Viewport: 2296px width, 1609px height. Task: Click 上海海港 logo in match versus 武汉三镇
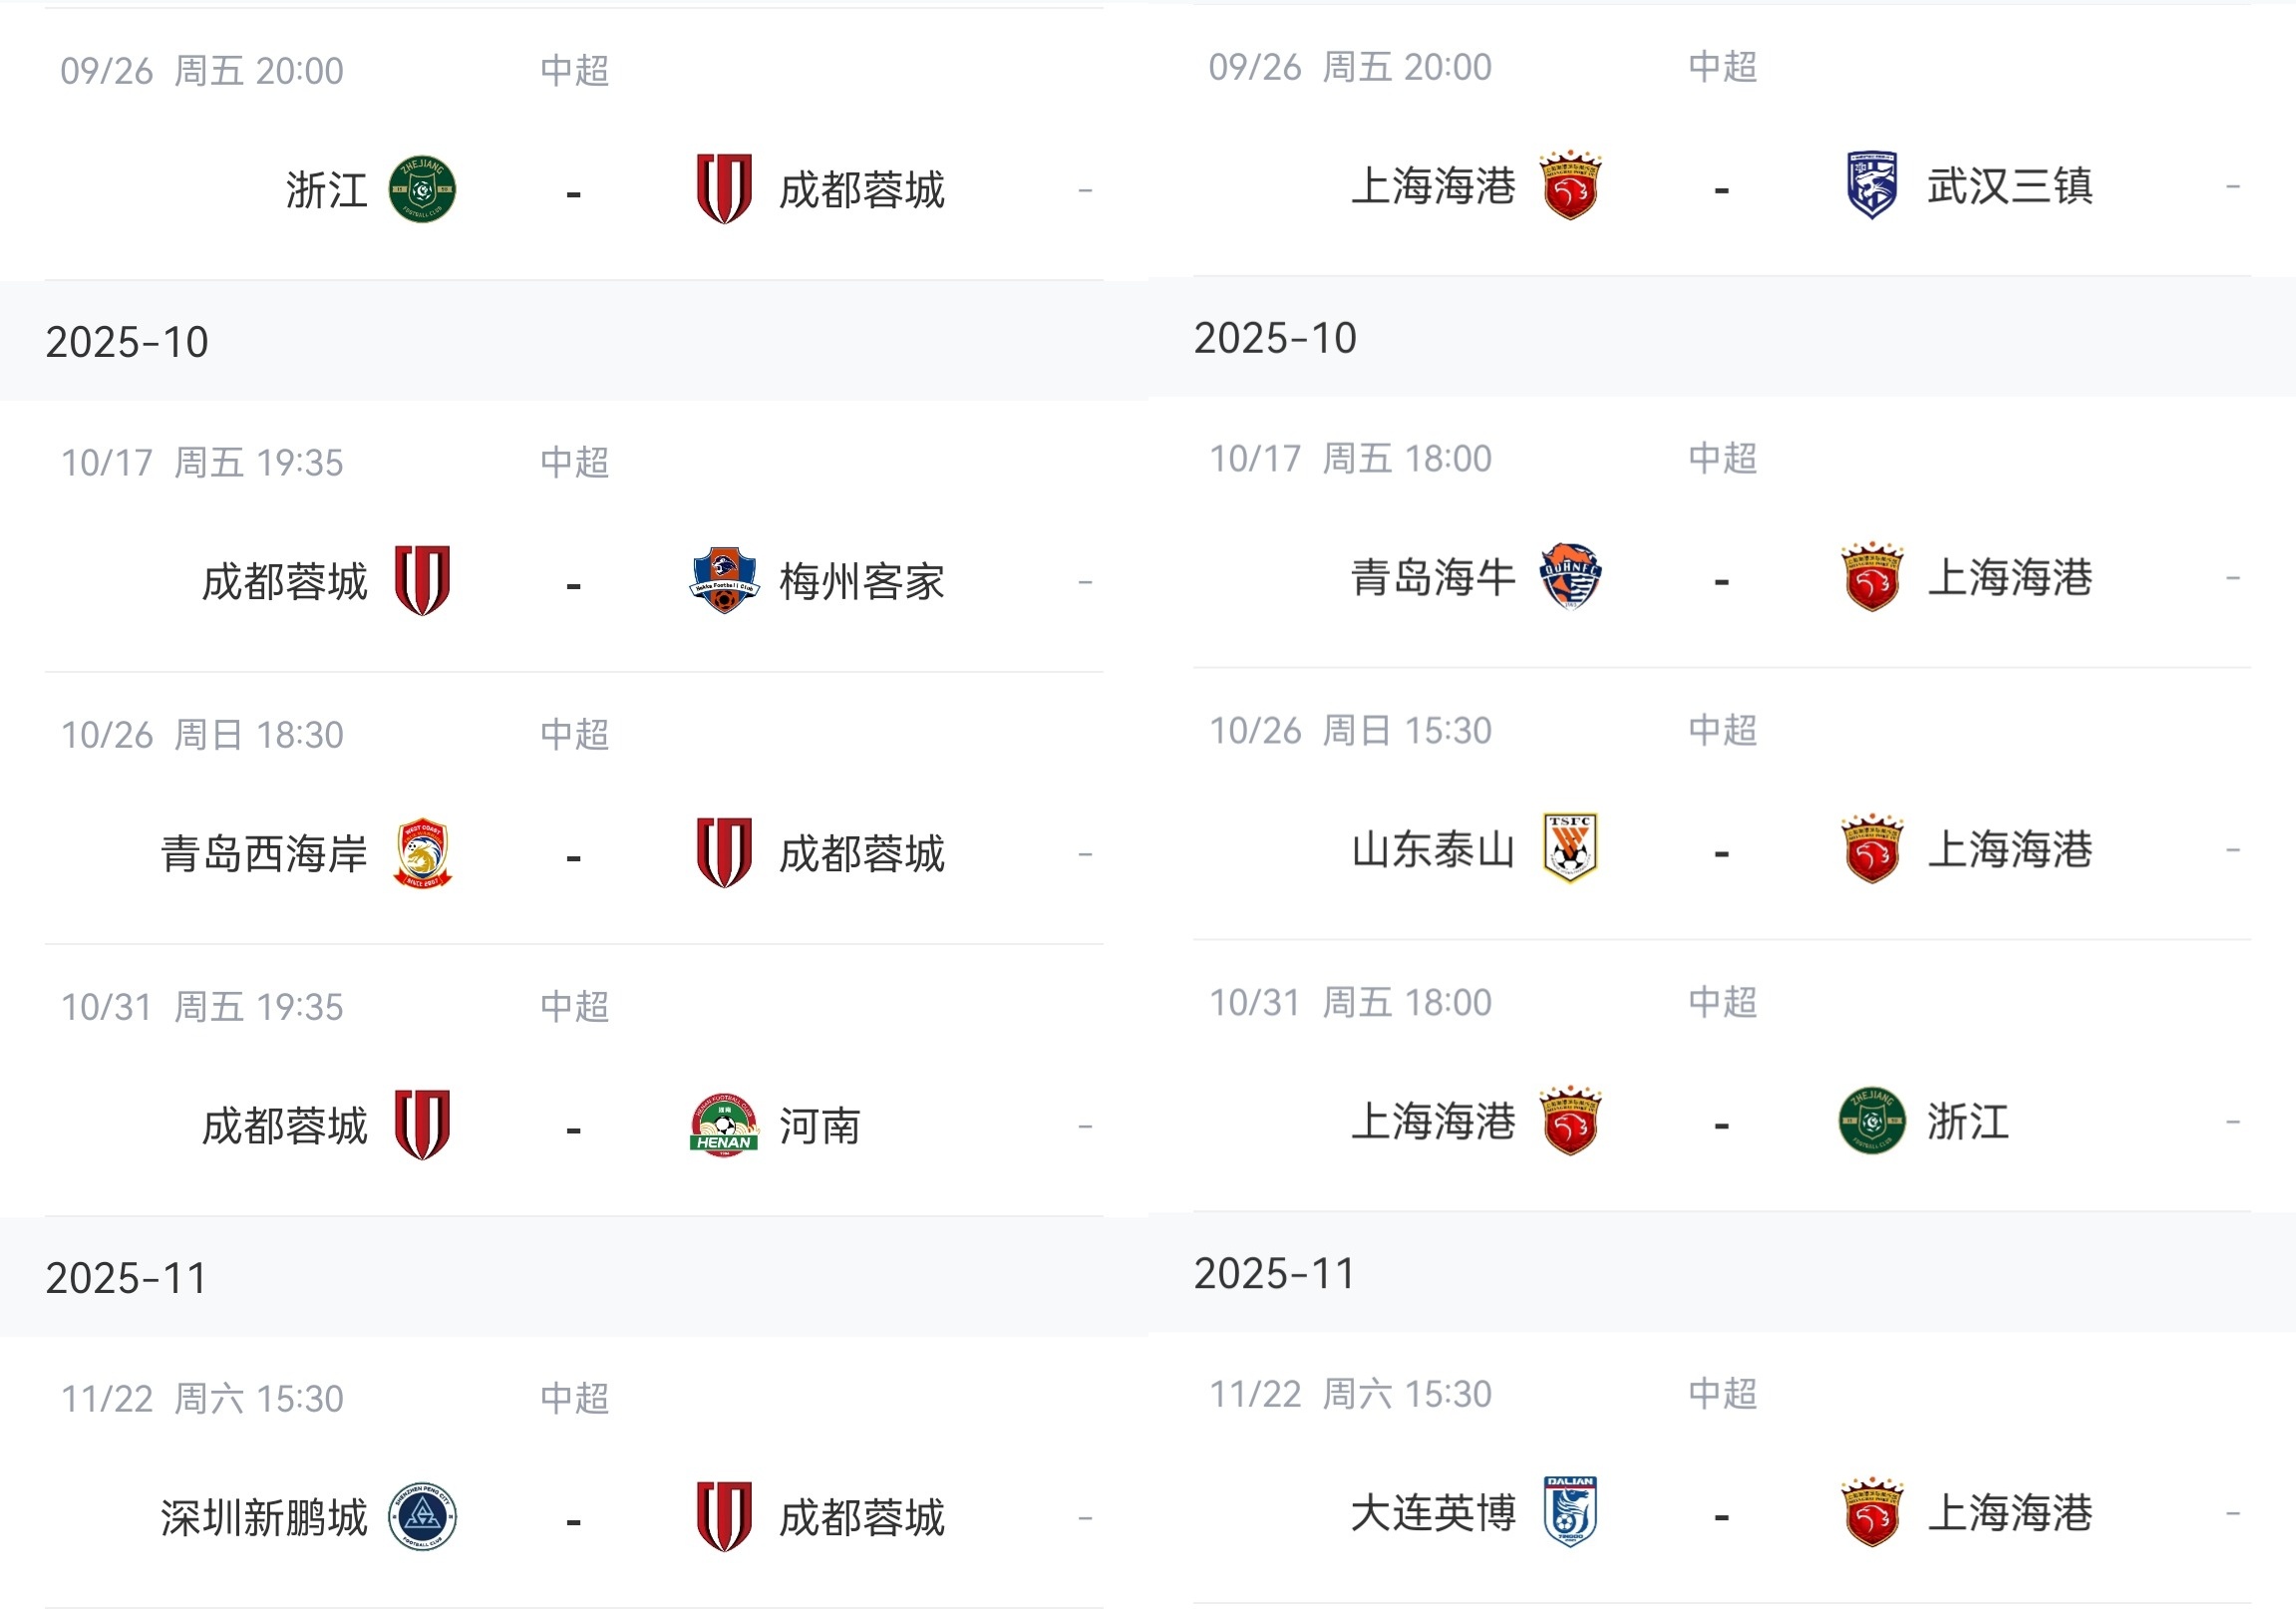[x=1570, y=186]
